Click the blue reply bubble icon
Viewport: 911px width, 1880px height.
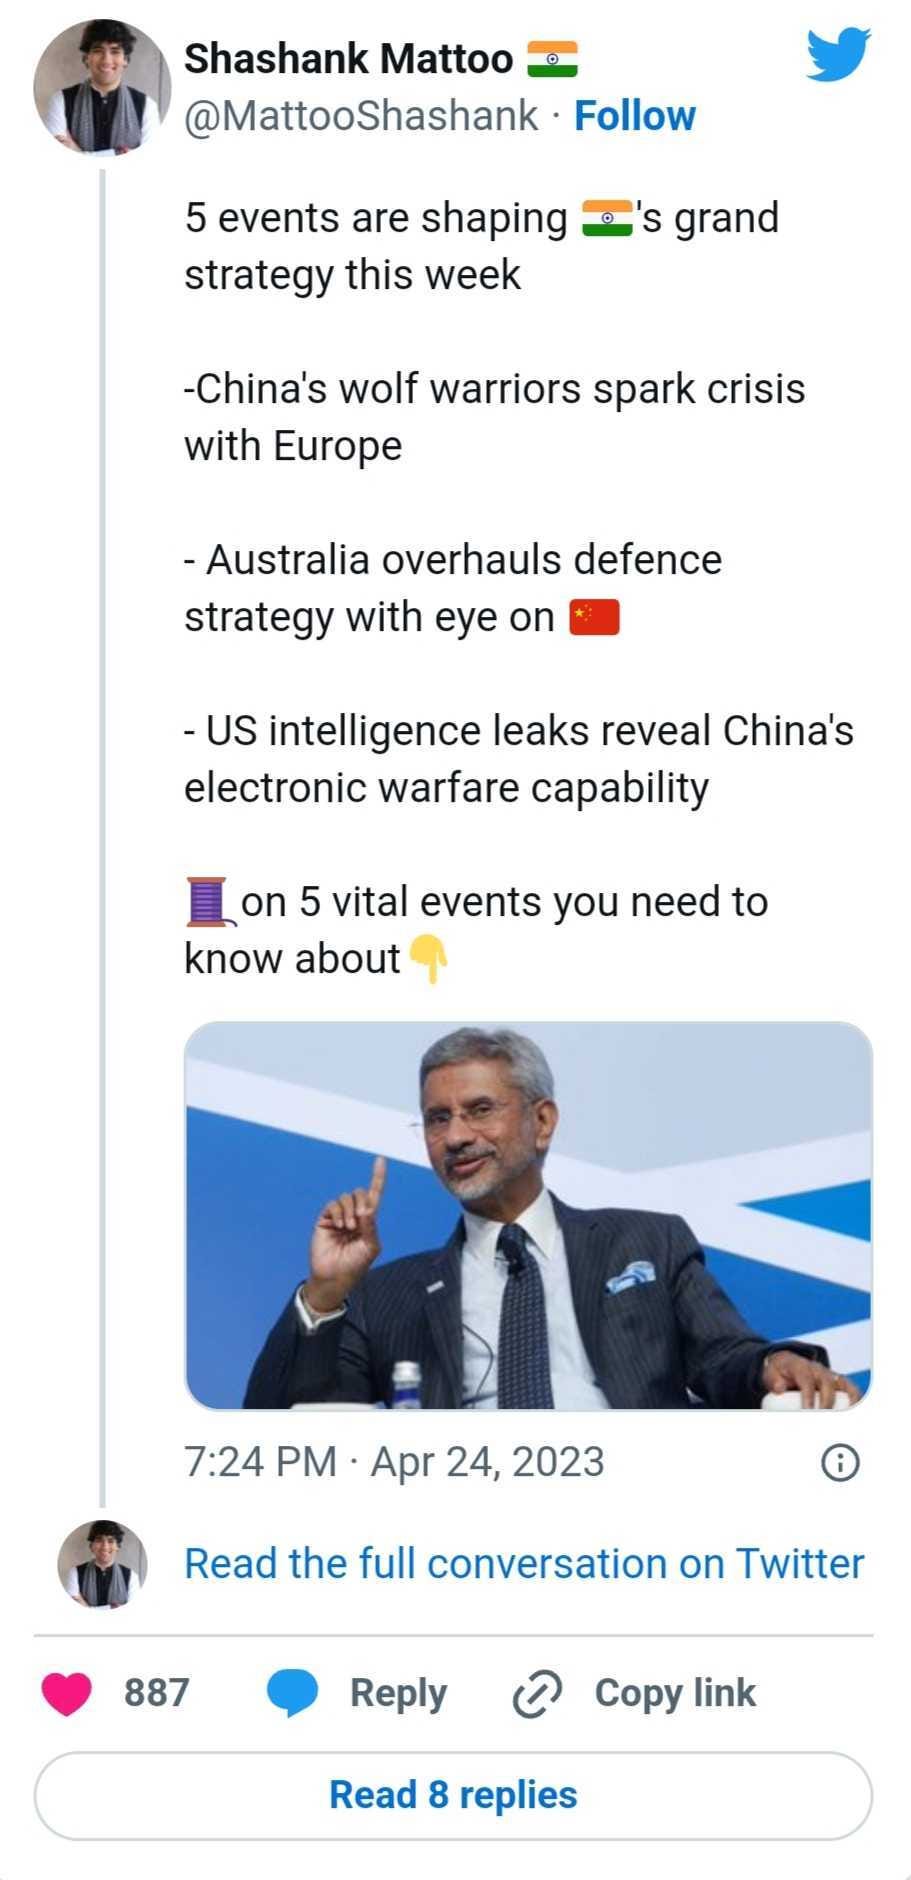point(292,1694)
